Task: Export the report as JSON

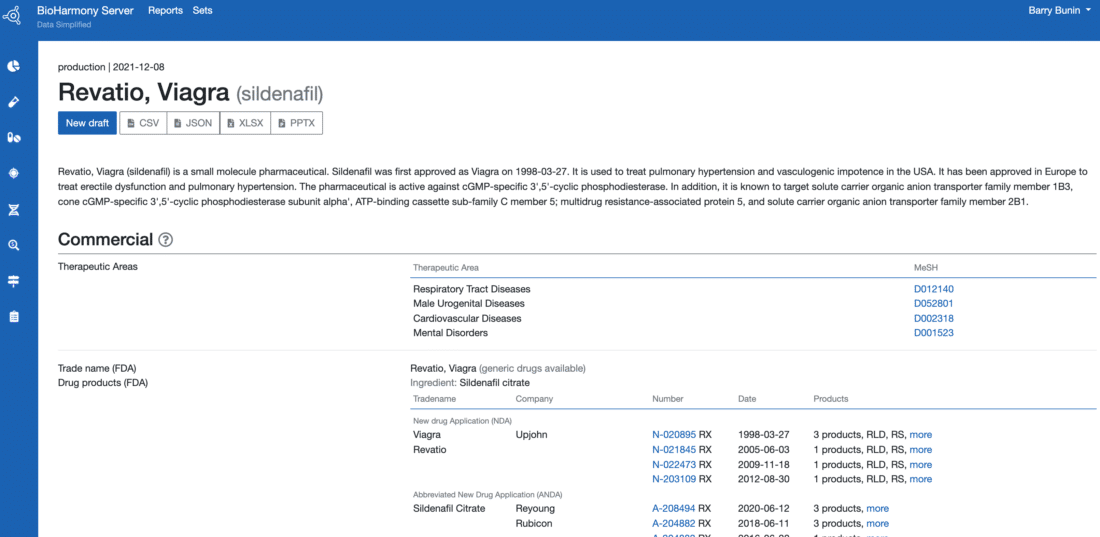Action: (193, 124)
